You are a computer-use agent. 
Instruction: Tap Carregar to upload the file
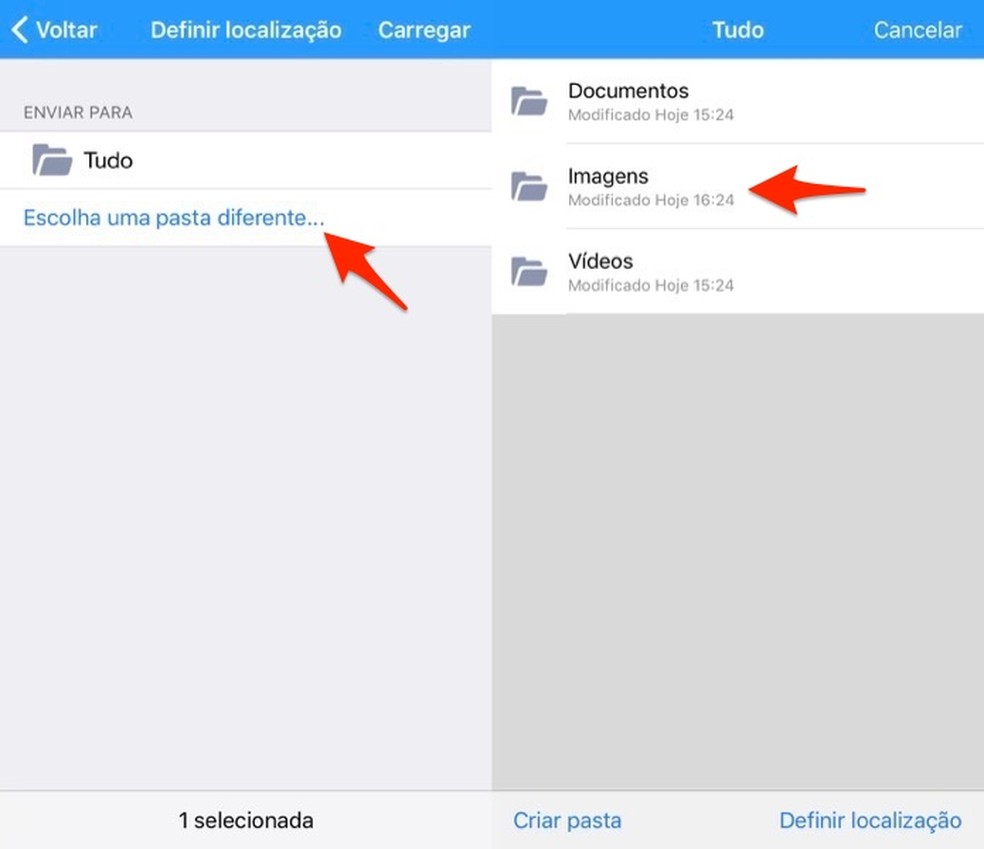424,29
